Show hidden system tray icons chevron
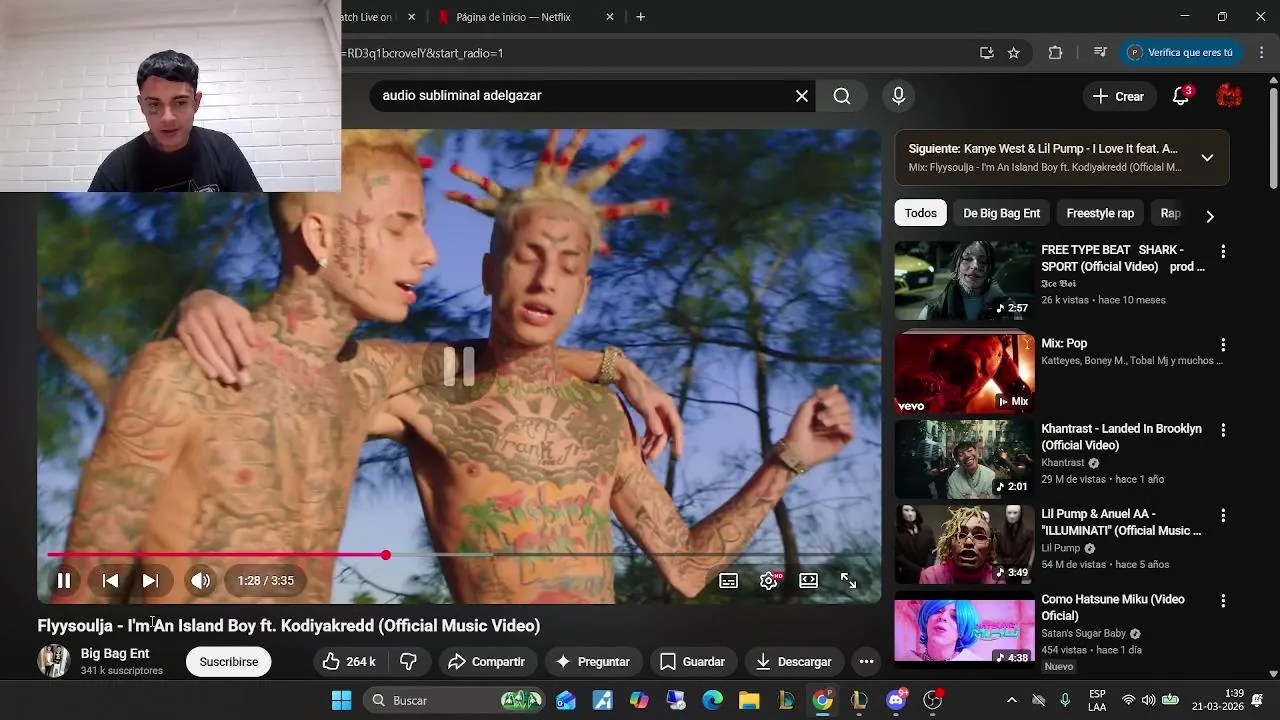Viewport: 1280px width, 720px height. 1011,700
